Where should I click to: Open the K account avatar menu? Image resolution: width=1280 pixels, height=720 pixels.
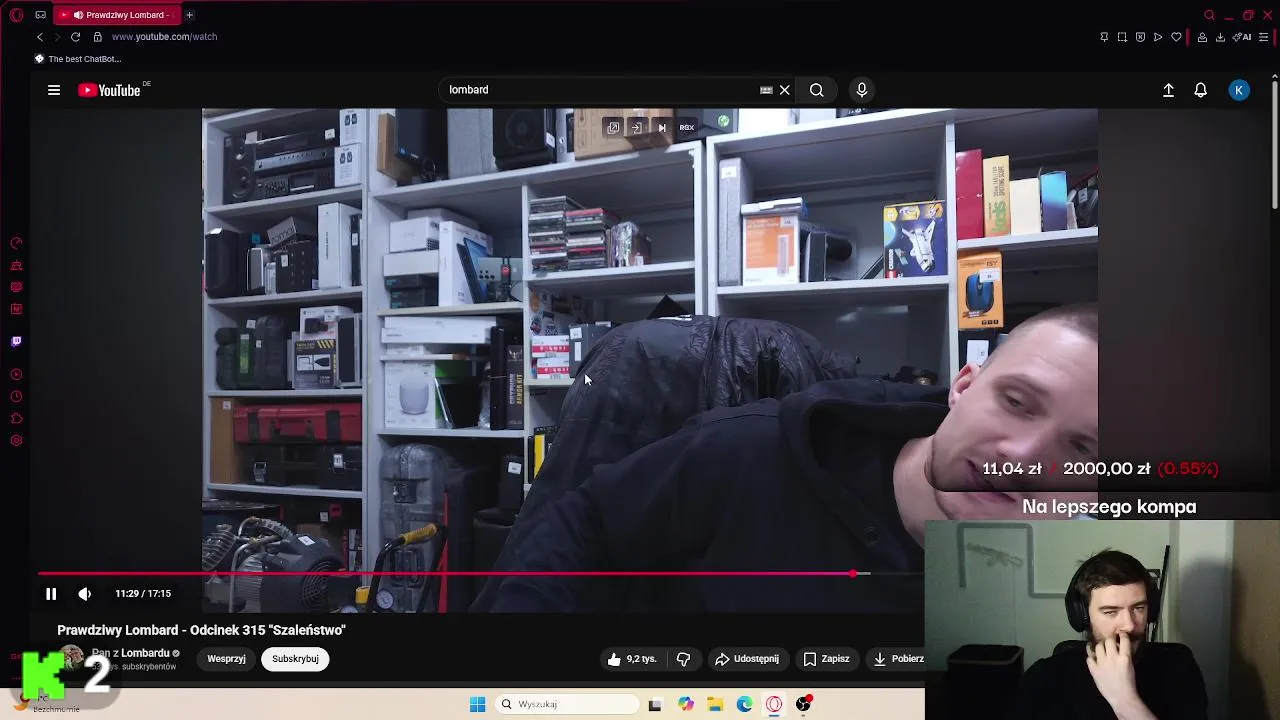pos(1239,90)
